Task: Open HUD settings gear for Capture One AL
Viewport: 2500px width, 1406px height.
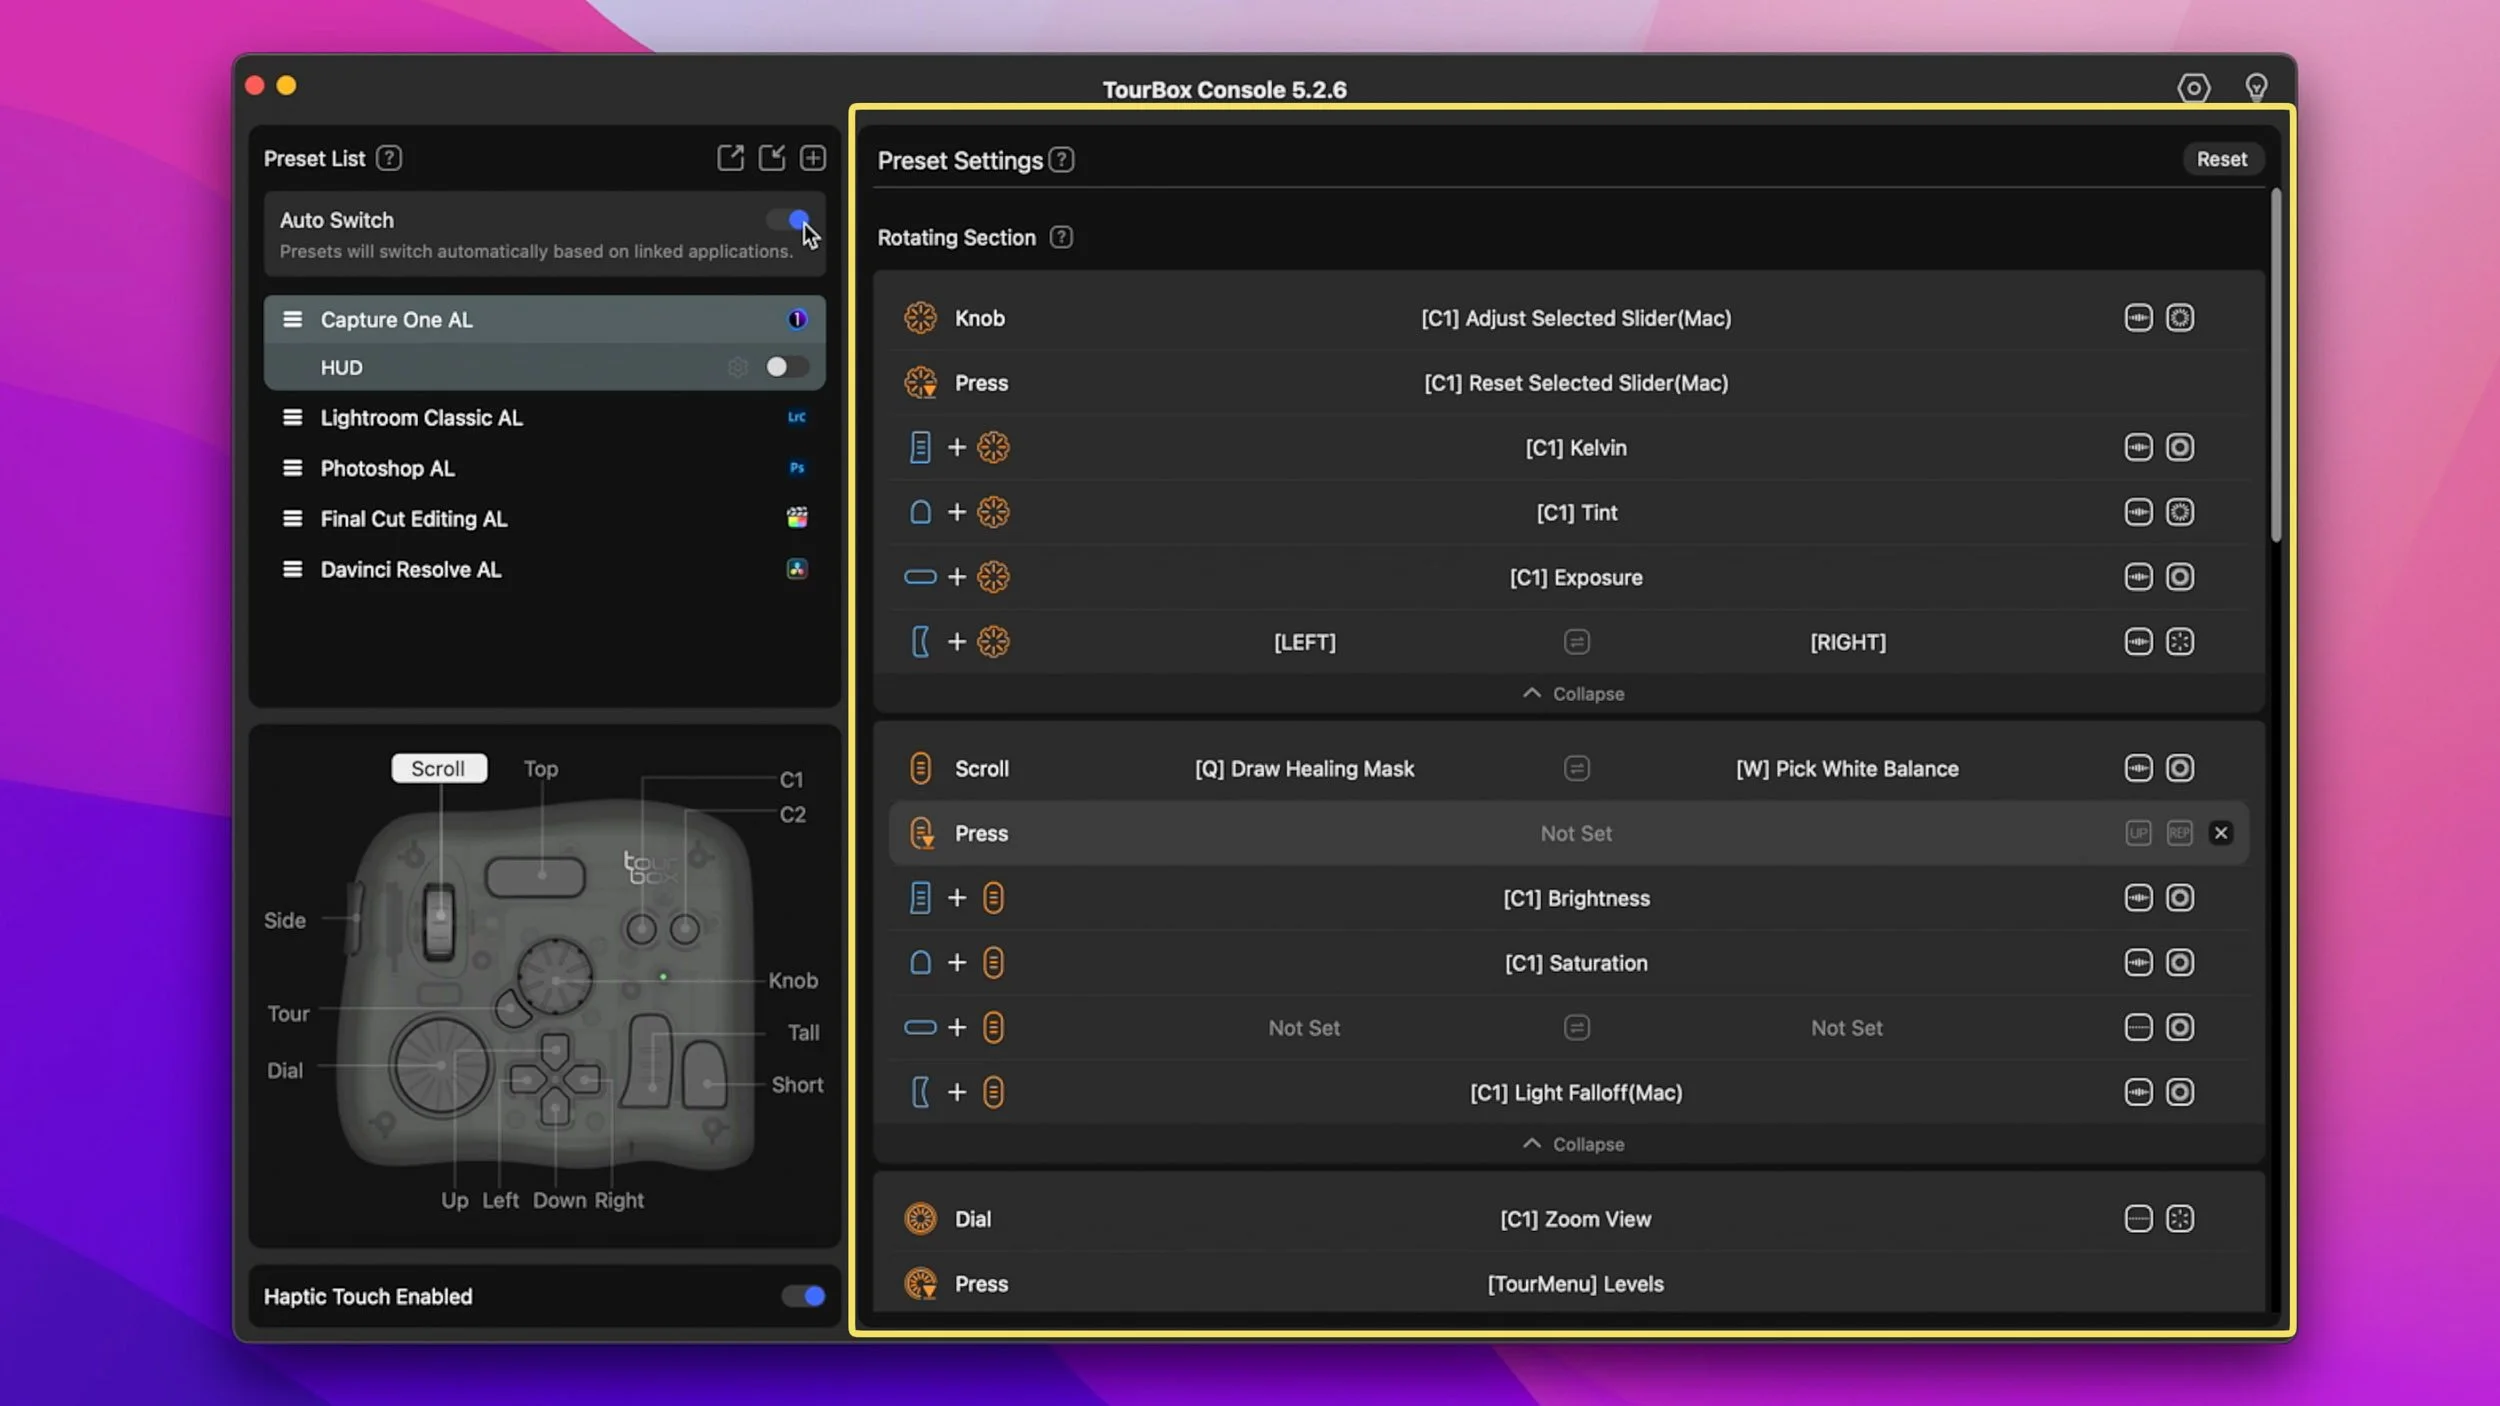Action: [x=739, y=367]
